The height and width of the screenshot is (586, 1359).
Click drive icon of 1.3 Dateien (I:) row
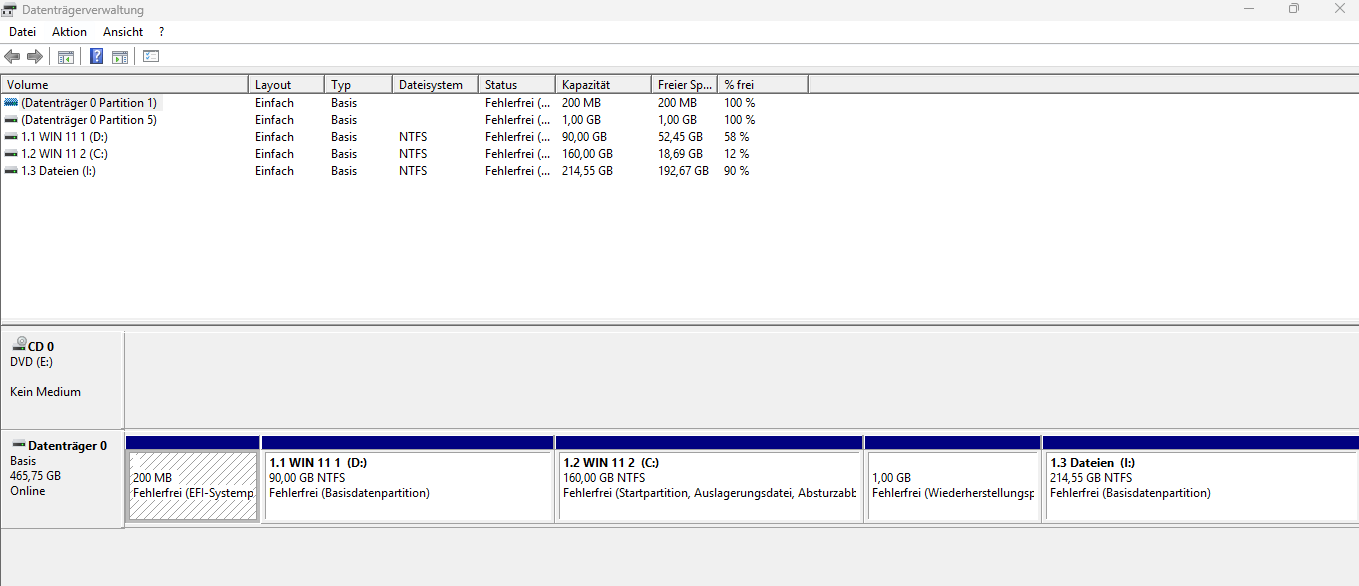11,171
